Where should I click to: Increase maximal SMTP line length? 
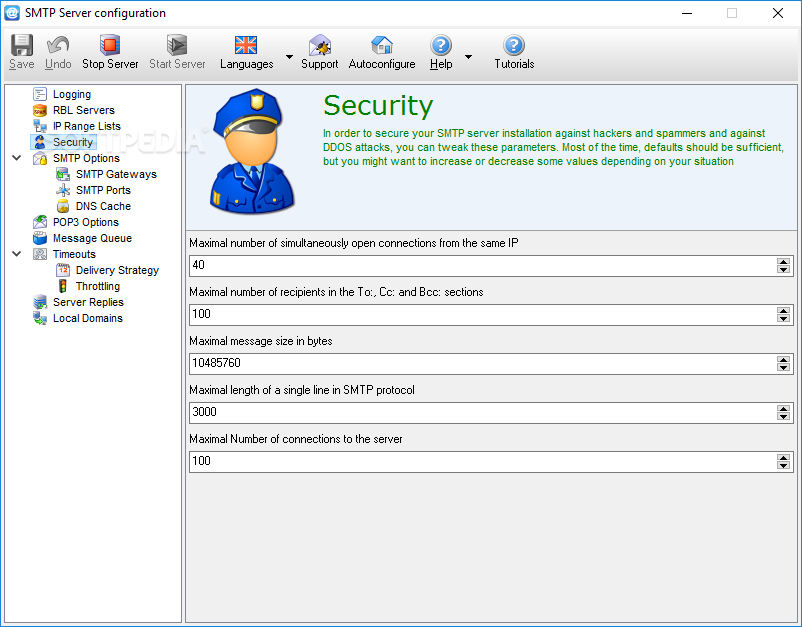point(783,409)
